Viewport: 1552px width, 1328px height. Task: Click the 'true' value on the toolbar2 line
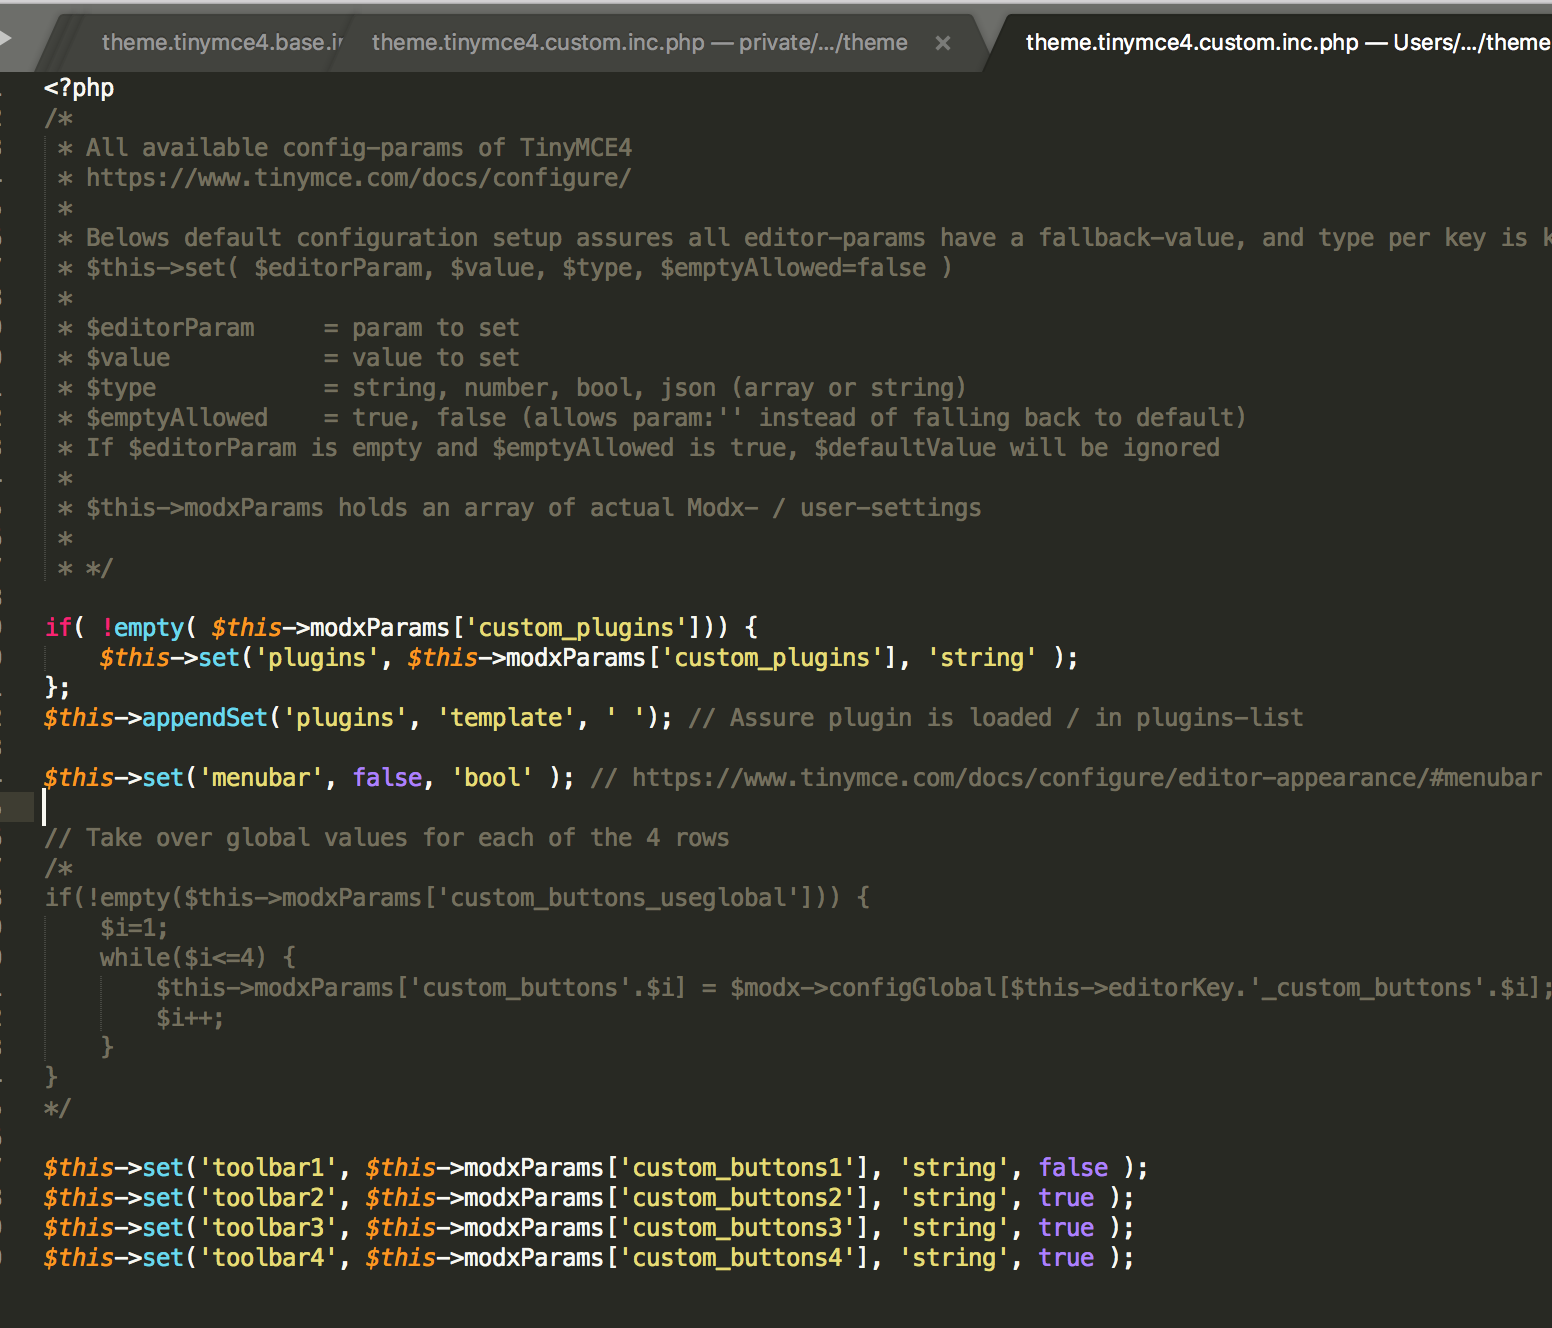coord(1066,1197)
